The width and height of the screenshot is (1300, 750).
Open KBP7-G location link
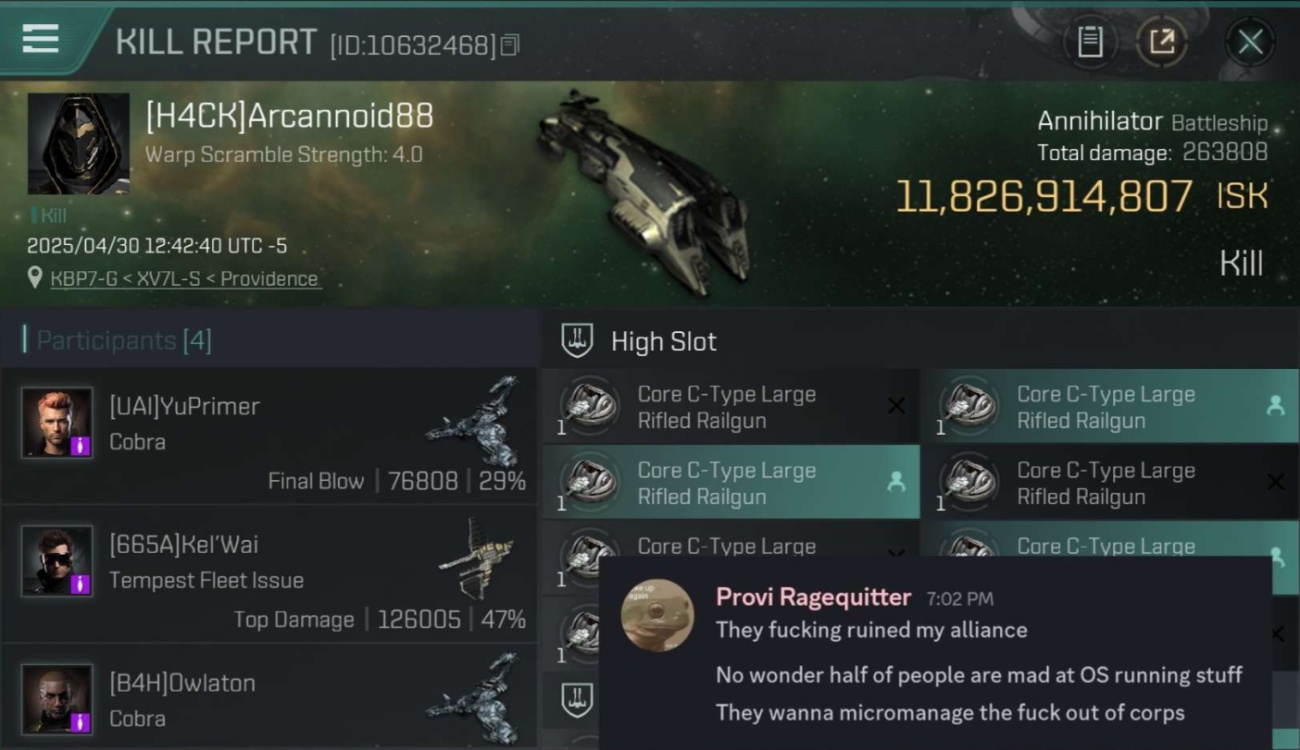pos(186,279)
